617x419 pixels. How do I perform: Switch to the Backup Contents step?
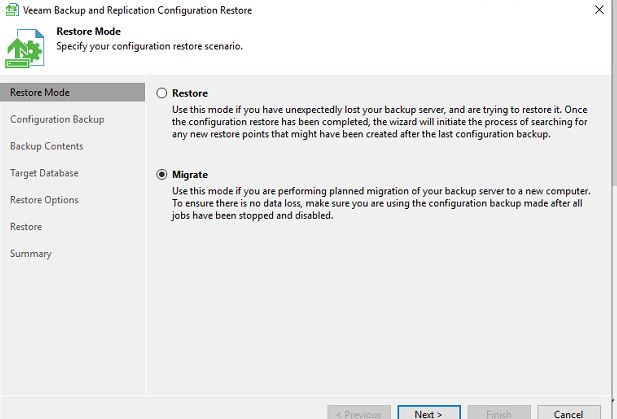click(47, 146)
